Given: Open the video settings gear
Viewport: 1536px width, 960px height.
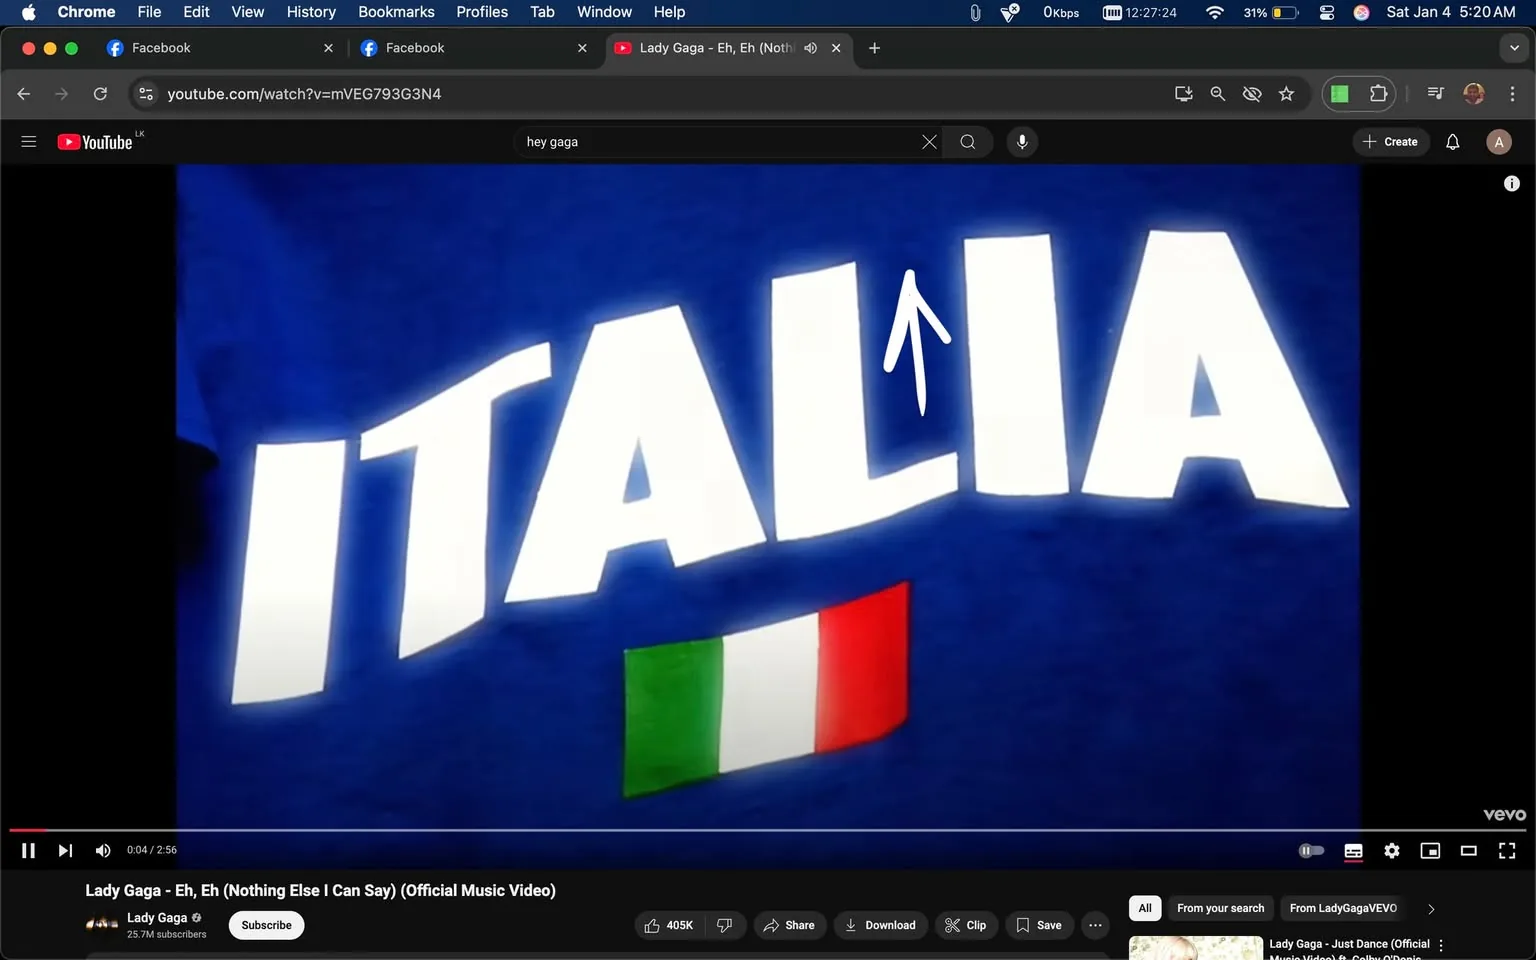Looking at the screenshot, I should click(1391, 850).
